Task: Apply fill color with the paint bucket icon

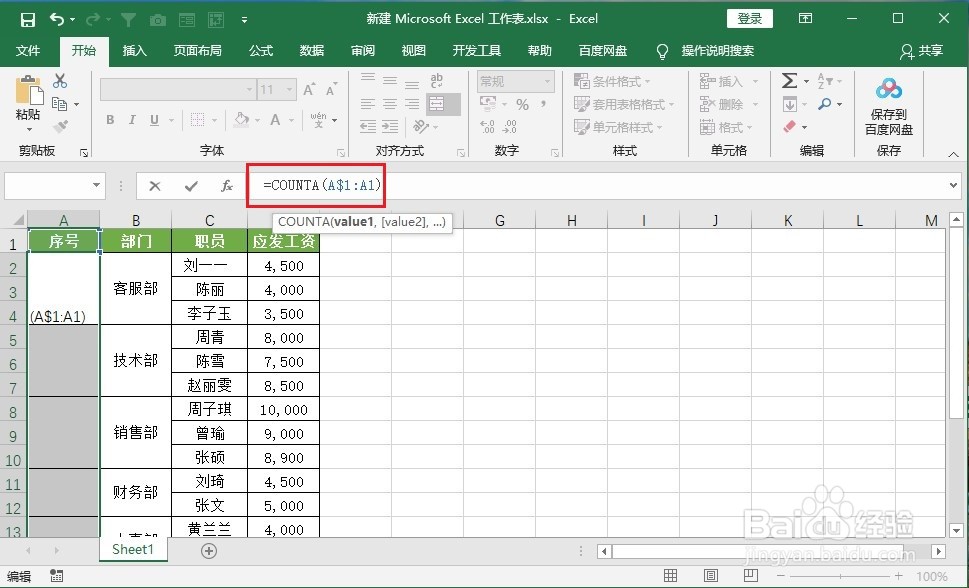Action: (x=240, y=119)
